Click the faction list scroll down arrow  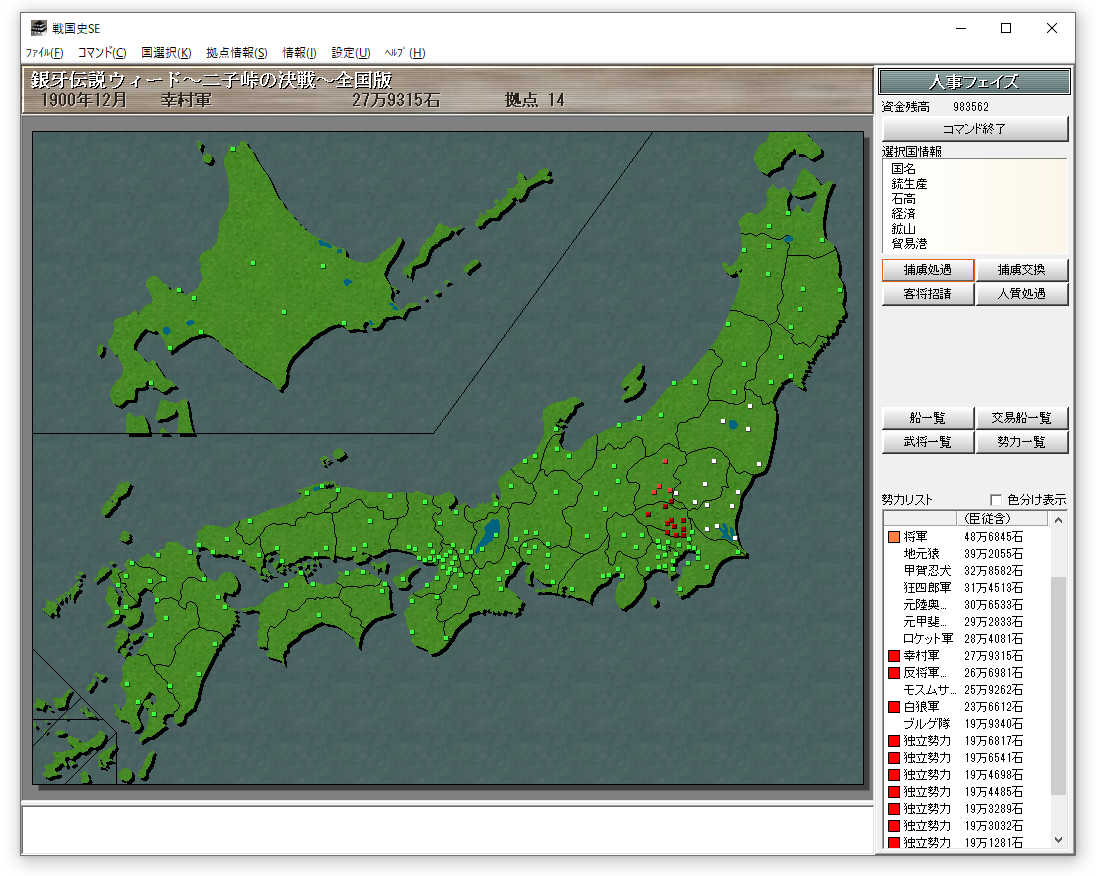click(1059, 841)
